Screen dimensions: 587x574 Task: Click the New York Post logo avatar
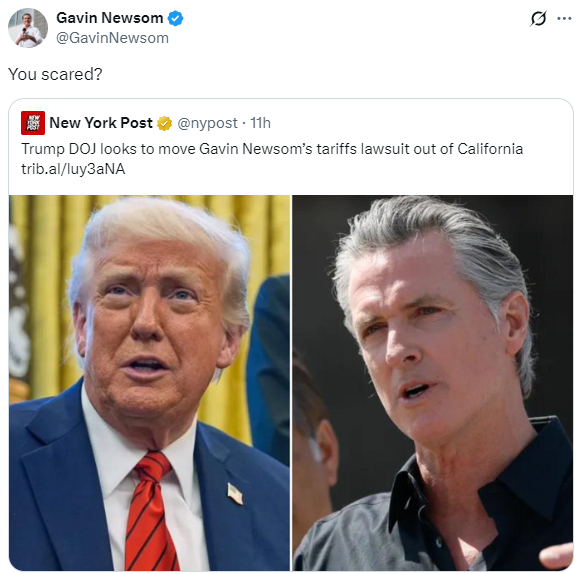coord(33,123)
